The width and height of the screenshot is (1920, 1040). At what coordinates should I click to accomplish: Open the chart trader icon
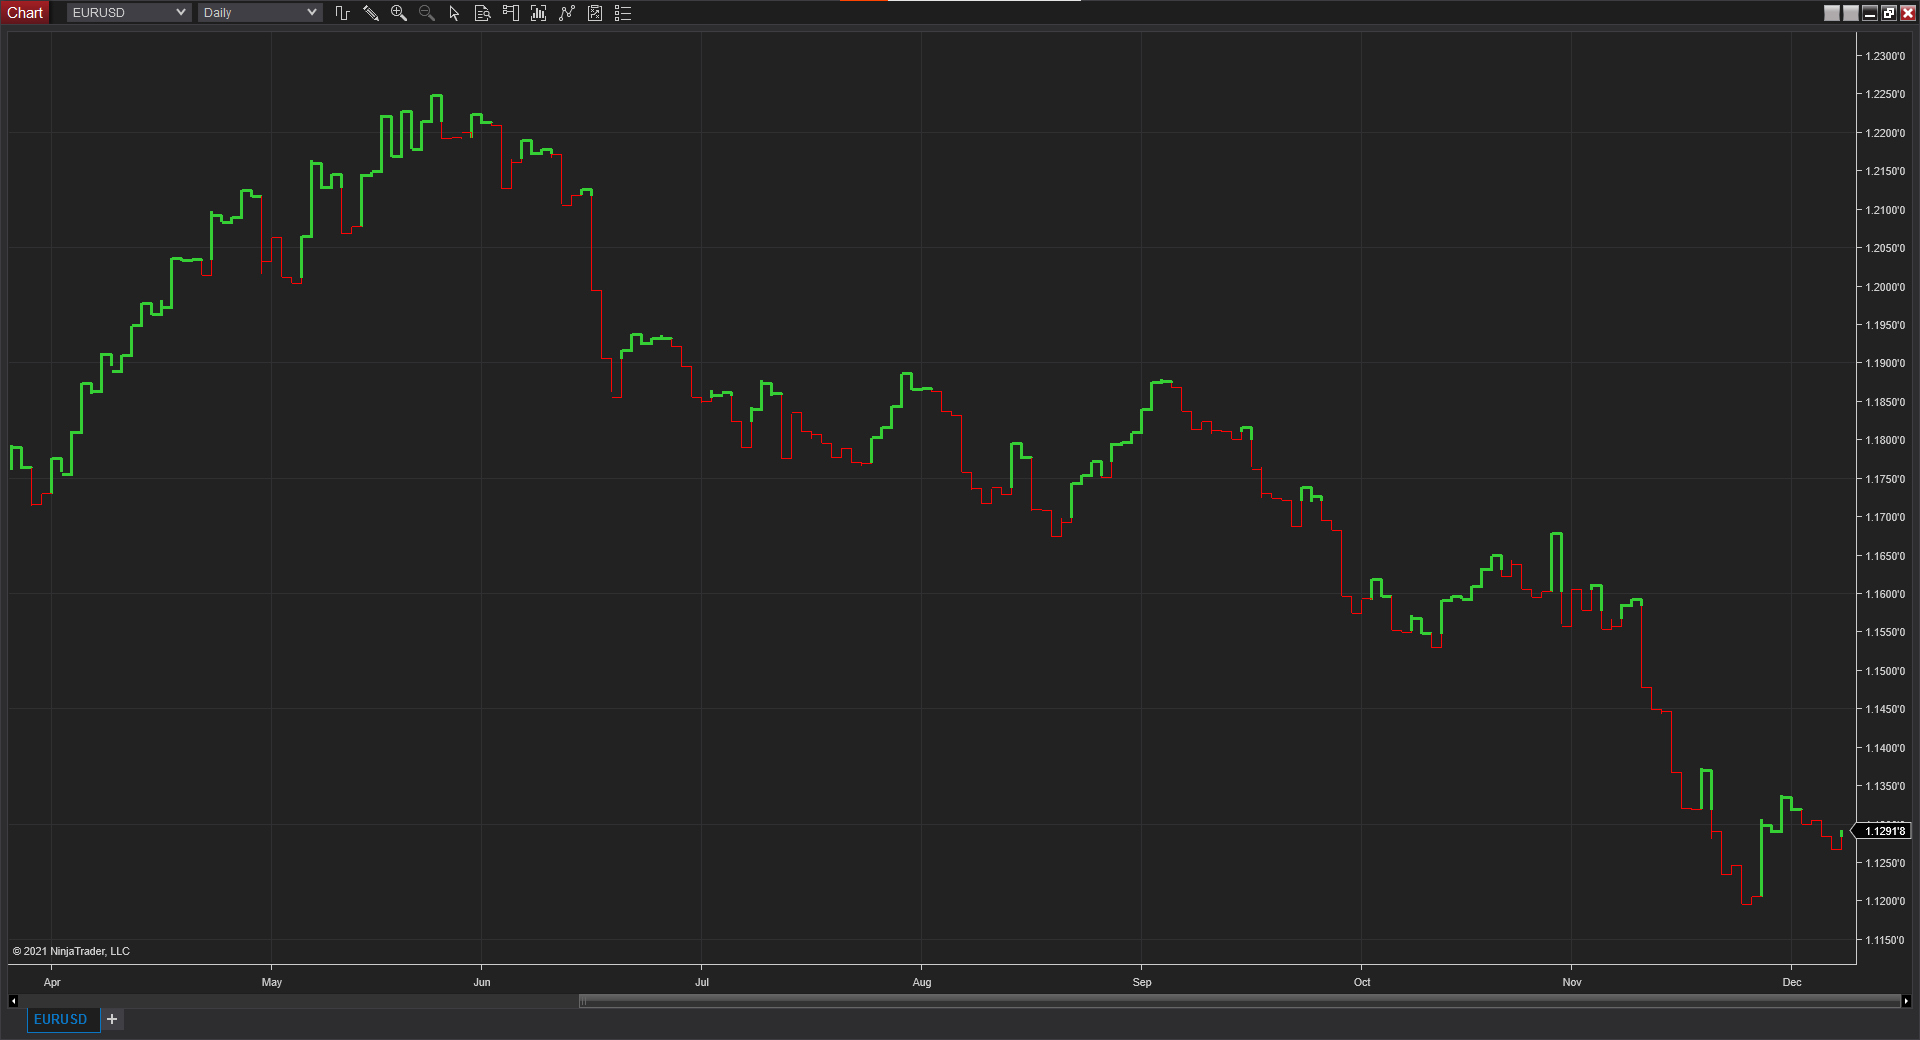point(511,13)
